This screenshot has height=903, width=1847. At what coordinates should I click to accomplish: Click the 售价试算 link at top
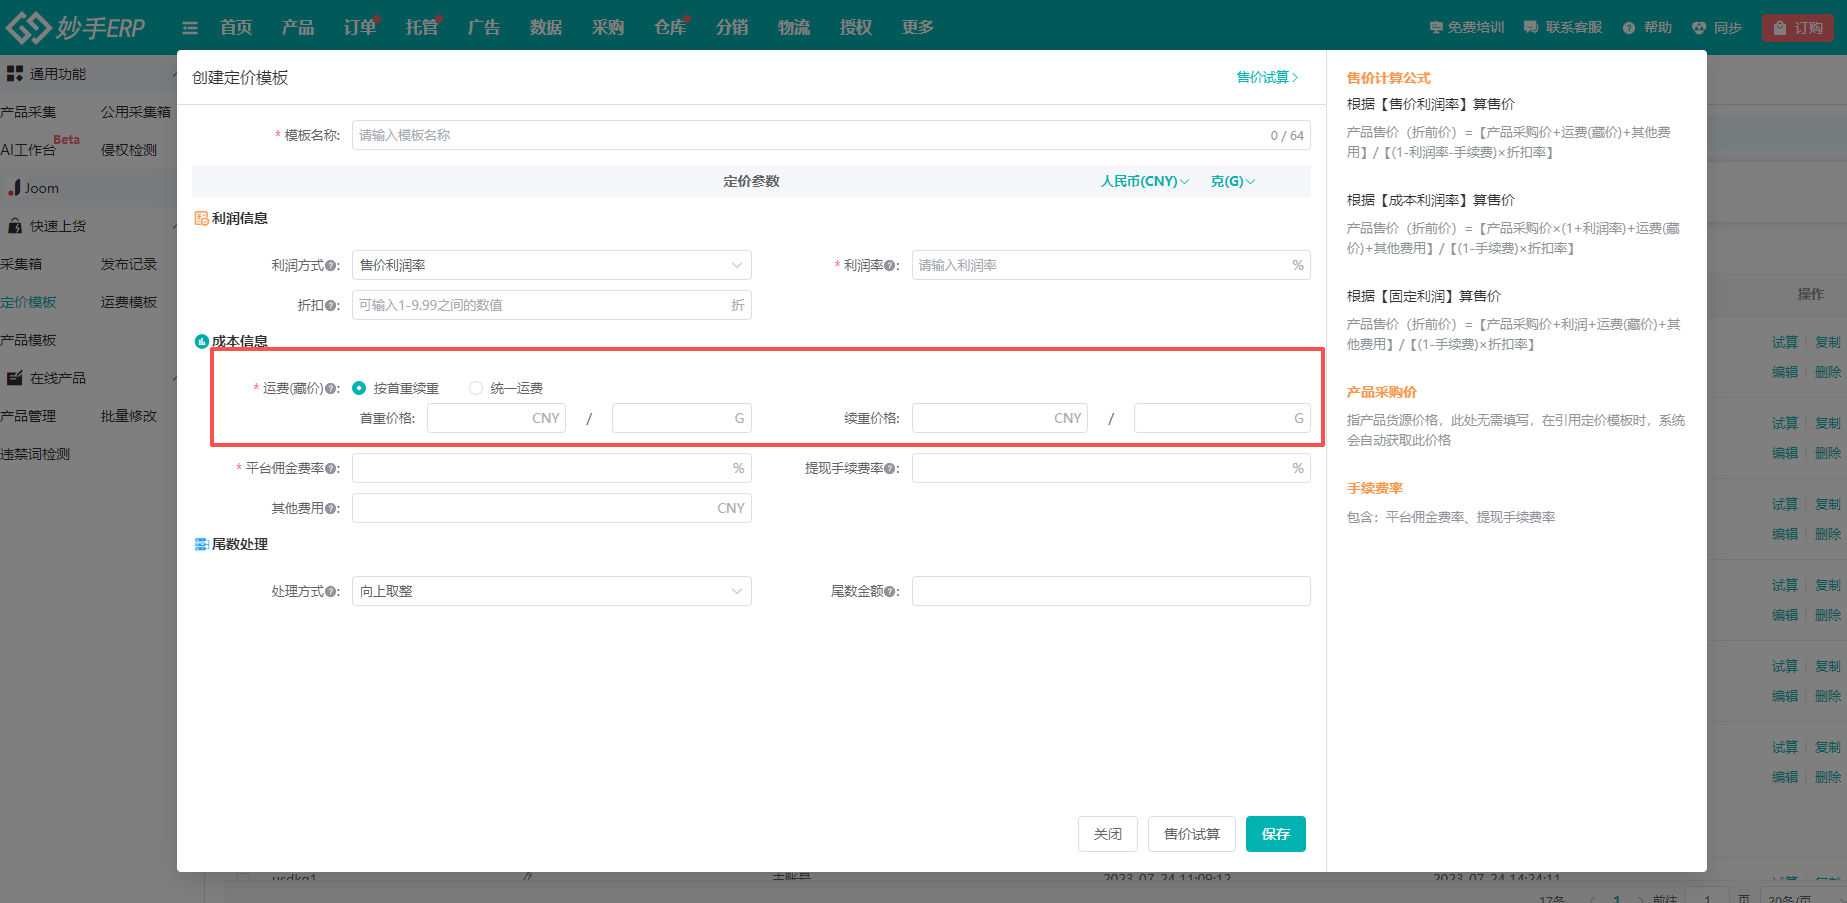(1267, 77)
